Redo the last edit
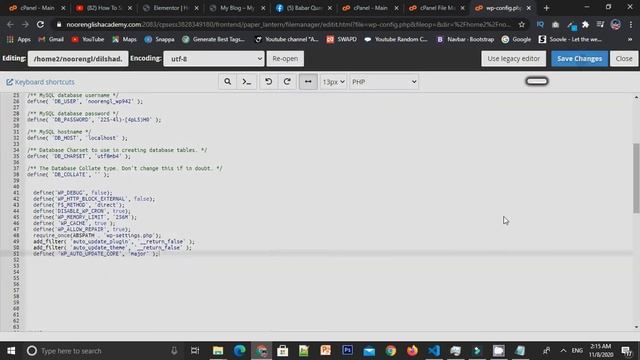The image size is (640, 360). 287,82
